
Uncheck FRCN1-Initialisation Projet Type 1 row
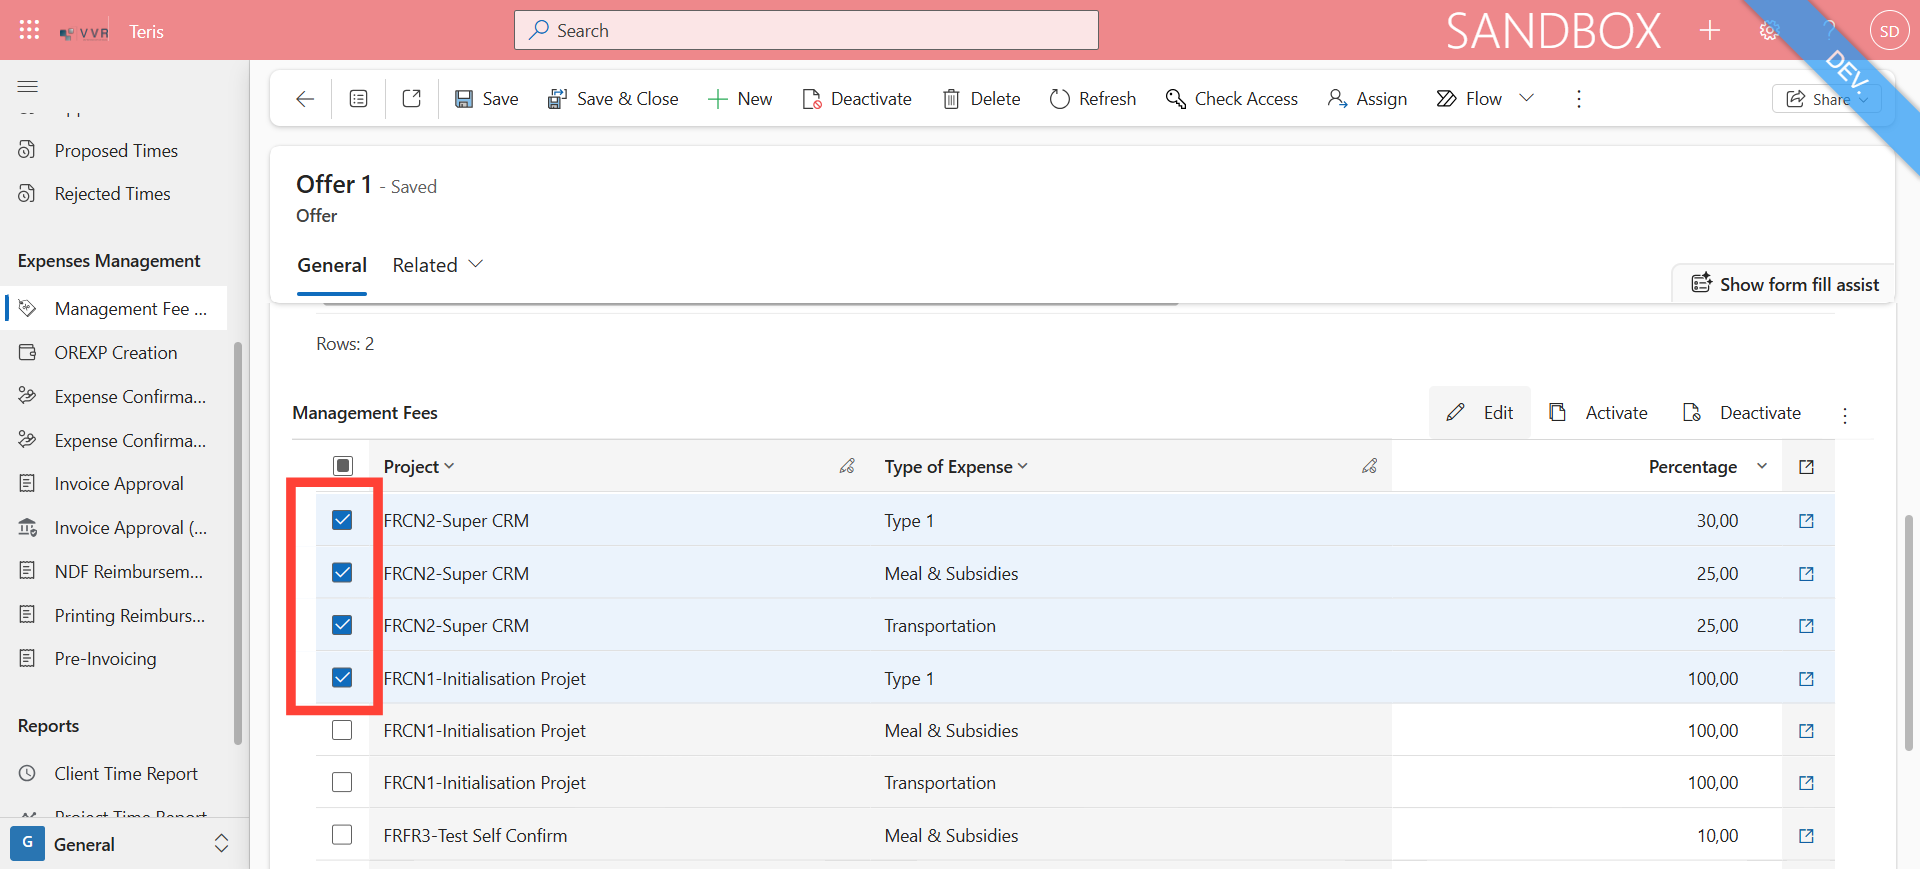point(342,678)
